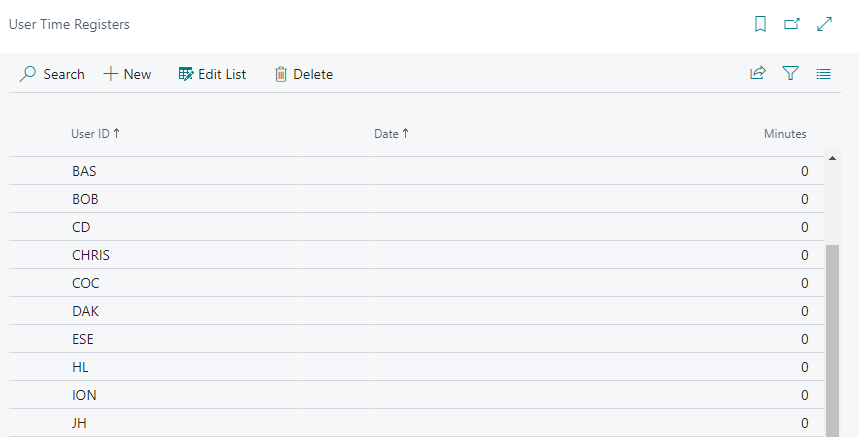The height and width of the screenshot is (437, 859).
Task: Open the Minutes column header options
Action: (785, 134)
